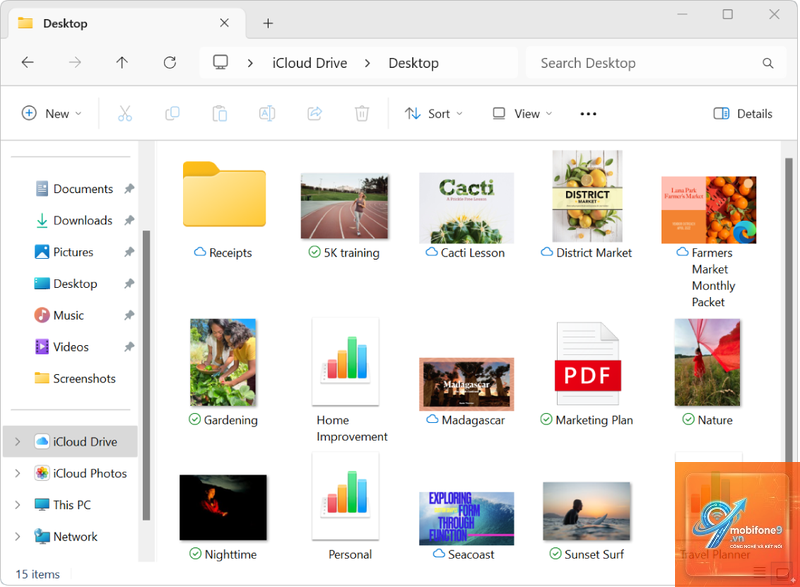Click the Cut scissors icon

coord(125,113)
